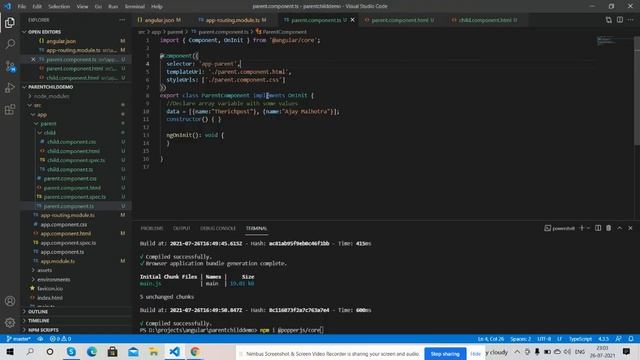The image size is (640, 360).
Task: Expand the assets folder
Action: pyautogui.click(x=44, y=270)
